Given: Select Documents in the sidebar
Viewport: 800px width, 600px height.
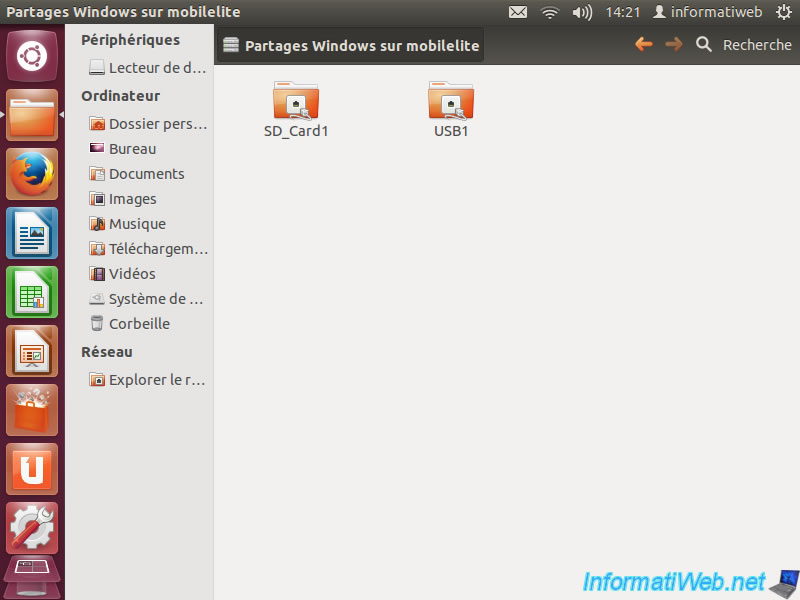Looking at the screenshot, I should point(146,174).
